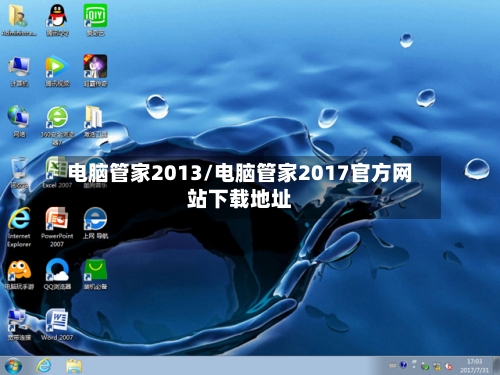
Task: Click the Show Desktop strip beside clock
Action: [x=496, y=366]
